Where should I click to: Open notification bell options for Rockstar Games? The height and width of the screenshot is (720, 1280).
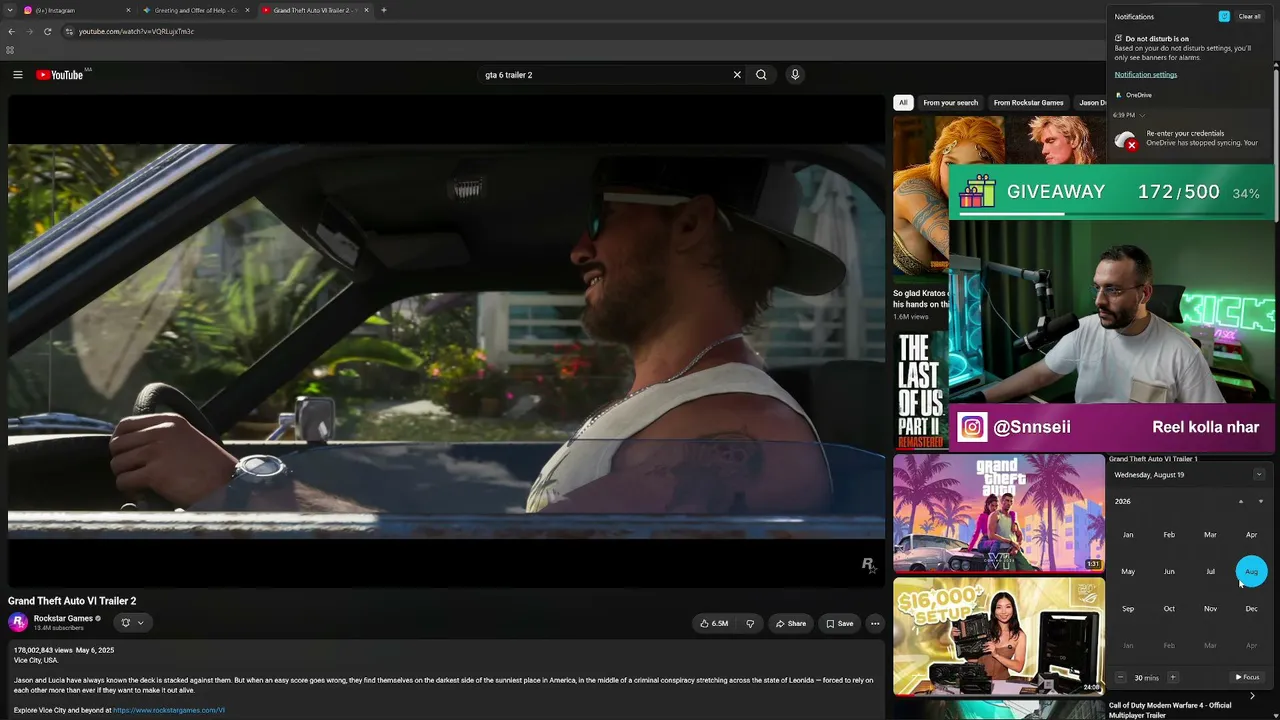point(132,622)
